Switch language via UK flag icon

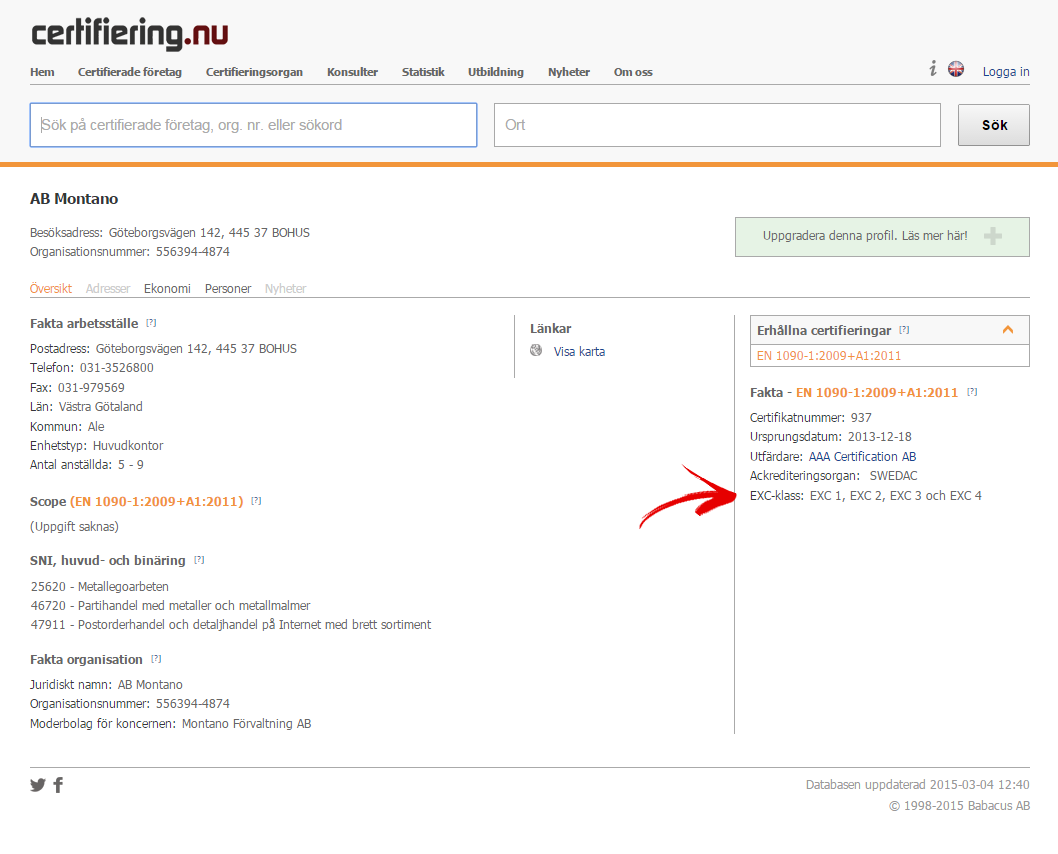coord(955,69)
